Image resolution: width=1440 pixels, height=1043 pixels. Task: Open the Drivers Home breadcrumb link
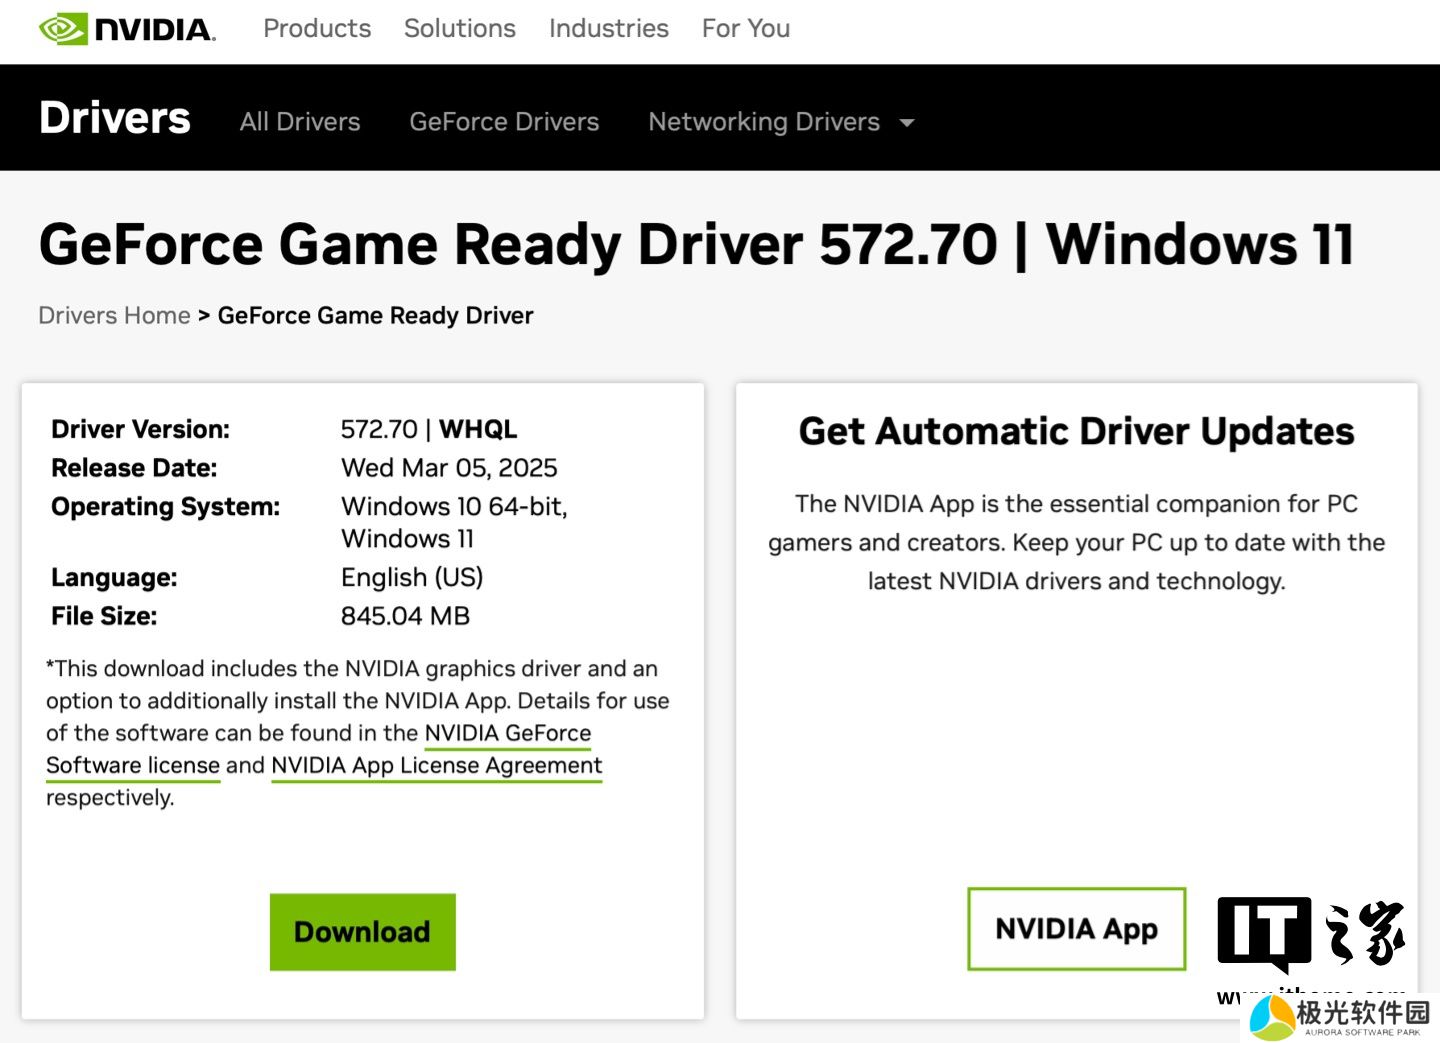point(114,316)
